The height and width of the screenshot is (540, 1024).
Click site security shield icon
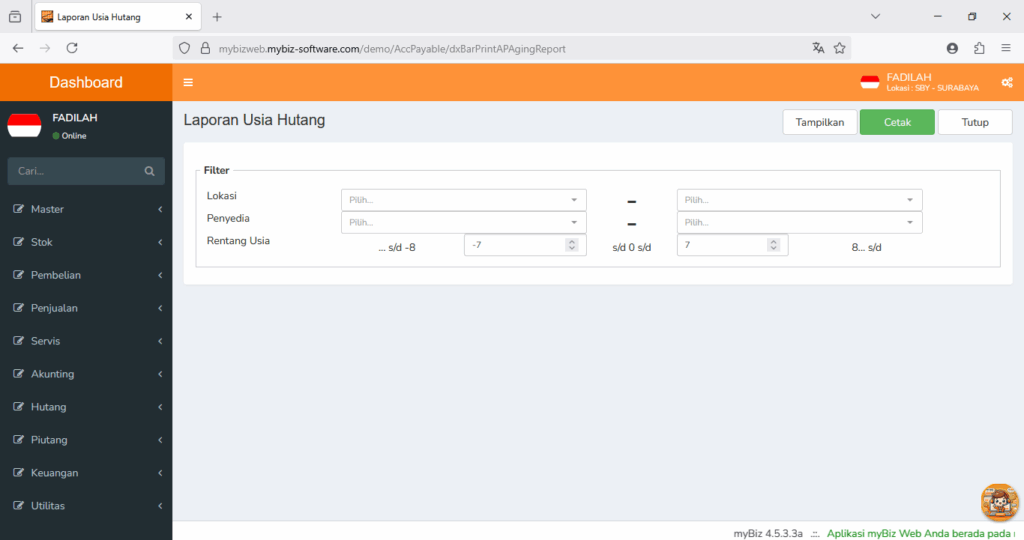(185, 48)
